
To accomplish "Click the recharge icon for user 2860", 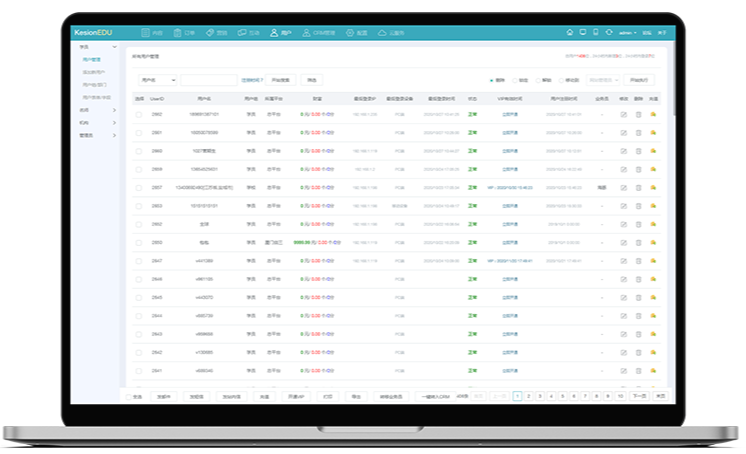I will point(653,151).
